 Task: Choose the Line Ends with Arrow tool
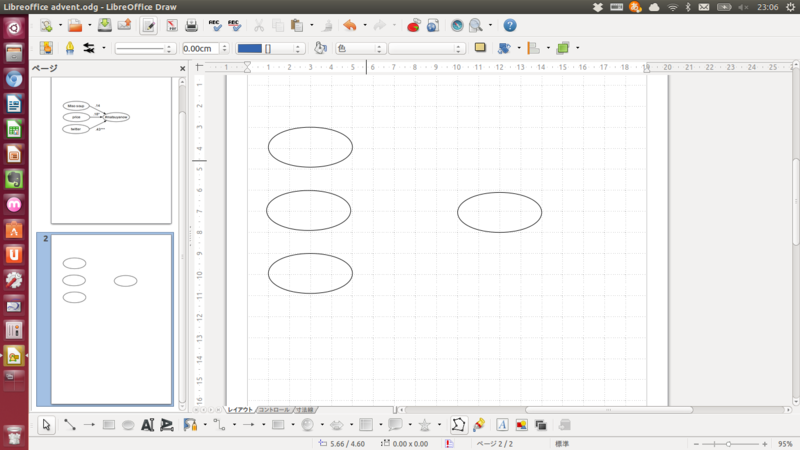[89, 424]
